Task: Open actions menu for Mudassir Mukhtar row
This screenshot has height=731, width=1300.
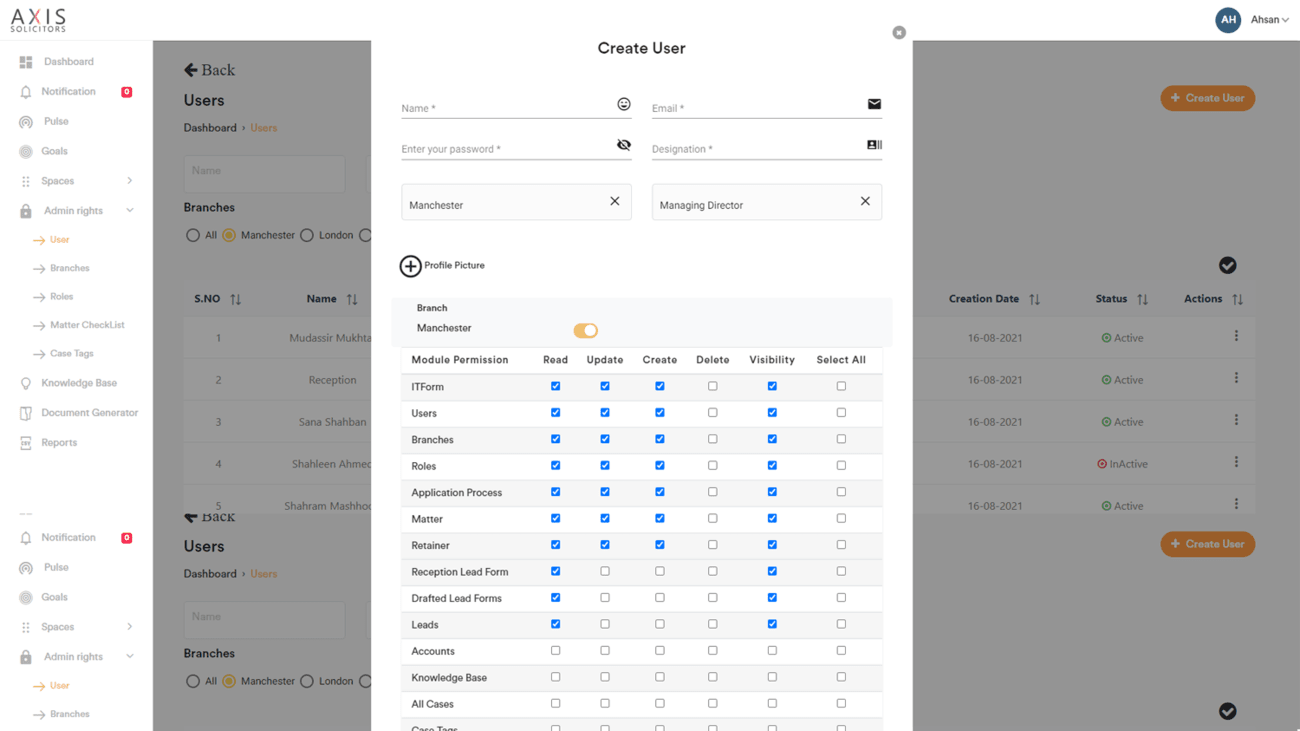Action: tap(1236, 337)
